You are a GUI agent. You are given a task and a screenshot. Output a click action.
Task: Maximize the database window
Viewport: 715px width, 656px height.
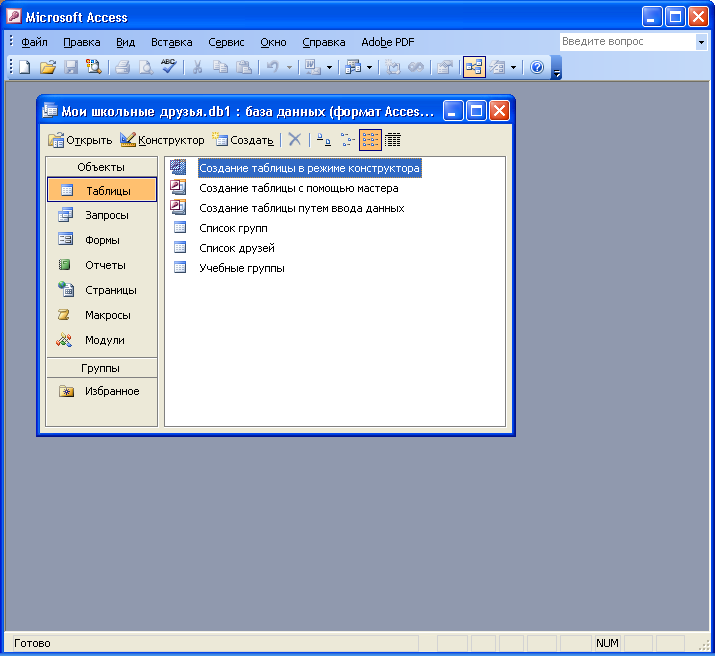pyautogui.click(x=477, y=111)
